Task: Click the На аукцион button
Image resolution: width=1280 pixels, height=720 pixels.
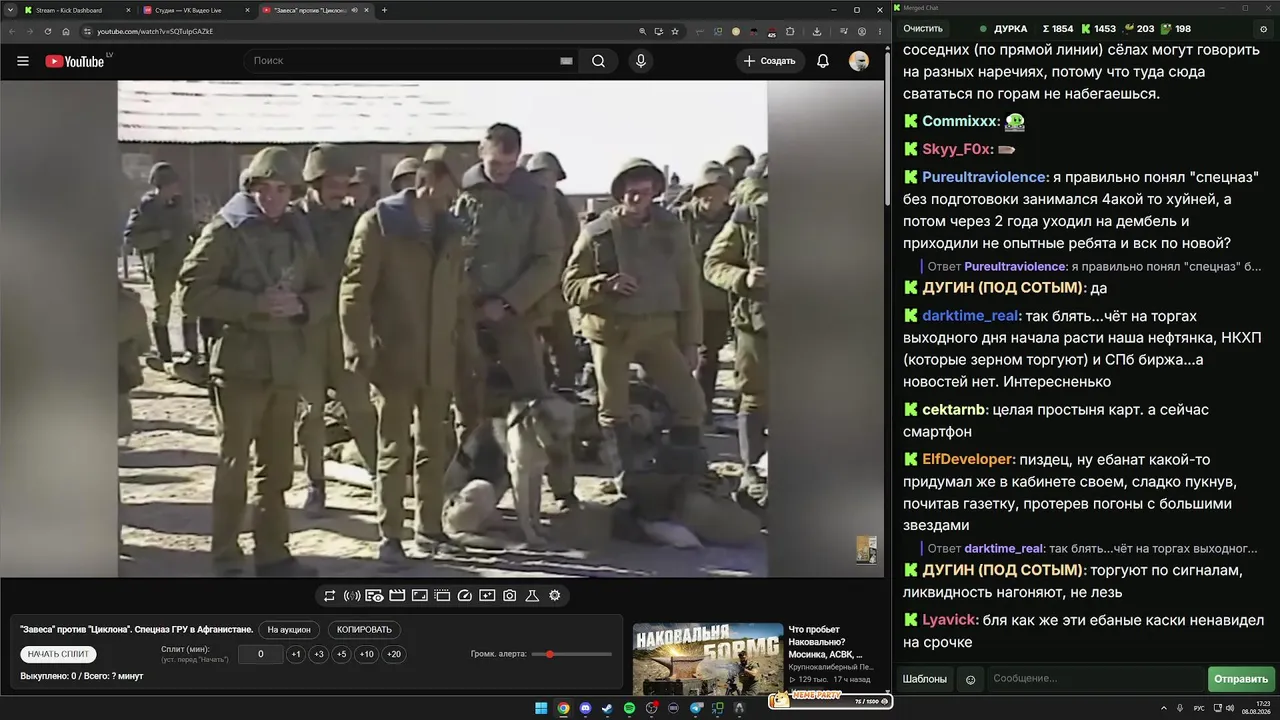Action: click(x=290, y=630)
